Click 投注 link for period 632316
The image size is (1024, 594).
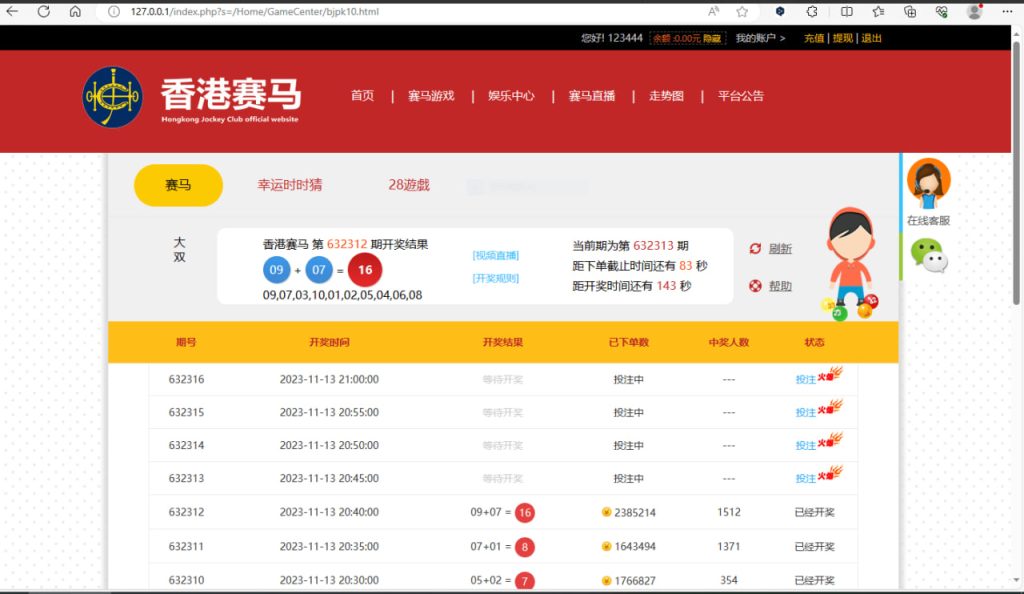pos(805,379)
